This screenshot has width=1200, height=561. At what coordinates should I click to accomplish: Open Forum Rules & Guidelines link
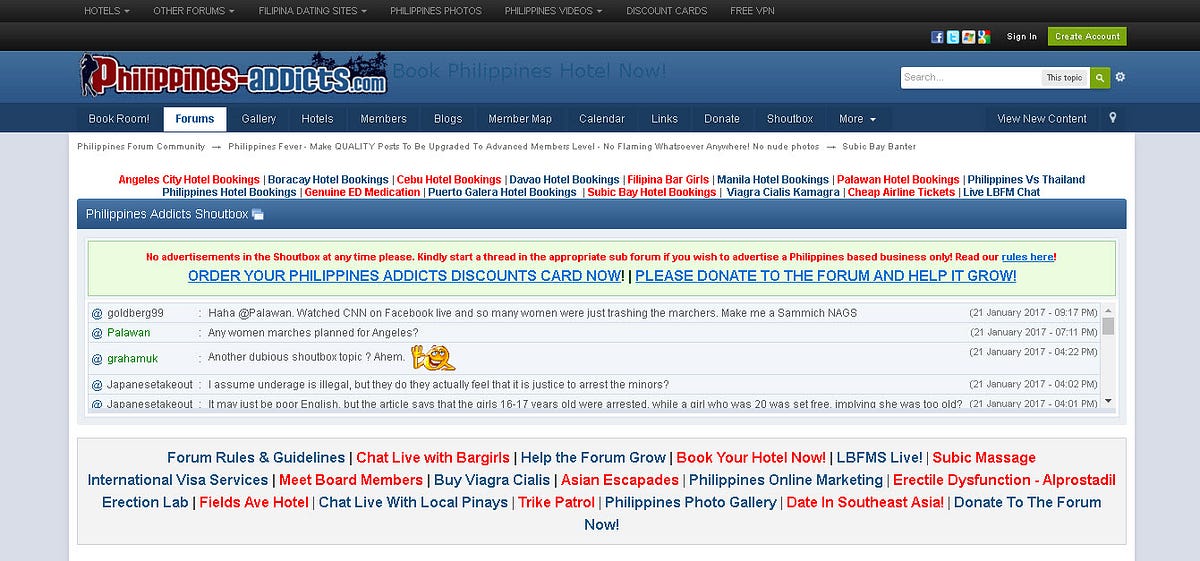coord(256,458)
